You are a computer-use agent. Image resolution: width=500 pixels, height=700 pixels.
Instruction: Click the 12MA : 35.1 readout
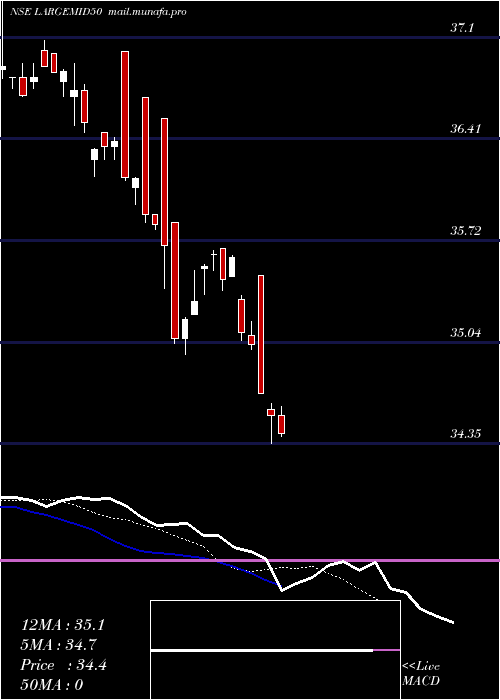pos(62,625)
